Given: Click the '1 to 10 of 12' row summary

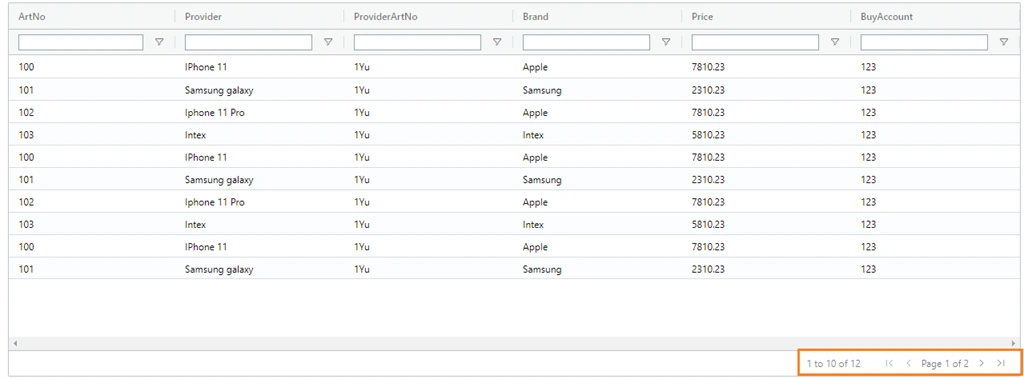Looking at the screenshot, I should coord(833,363).
